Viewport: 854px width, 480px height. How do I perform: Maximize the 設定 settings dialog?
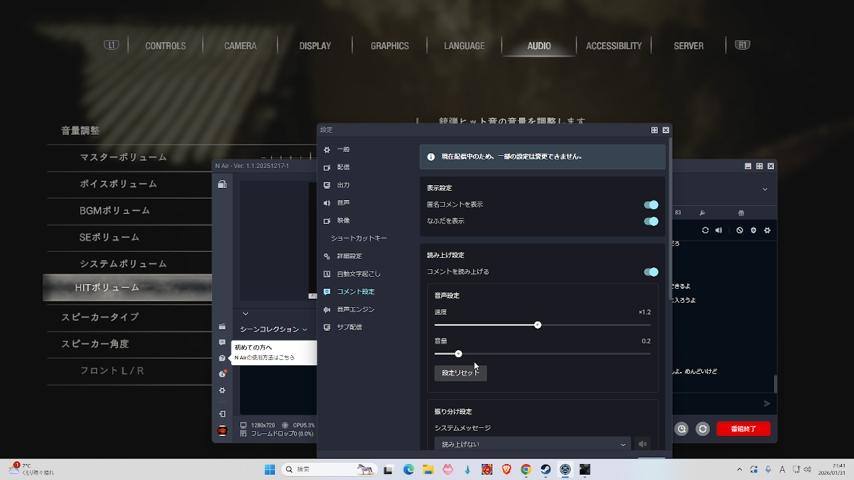point(654,130)
